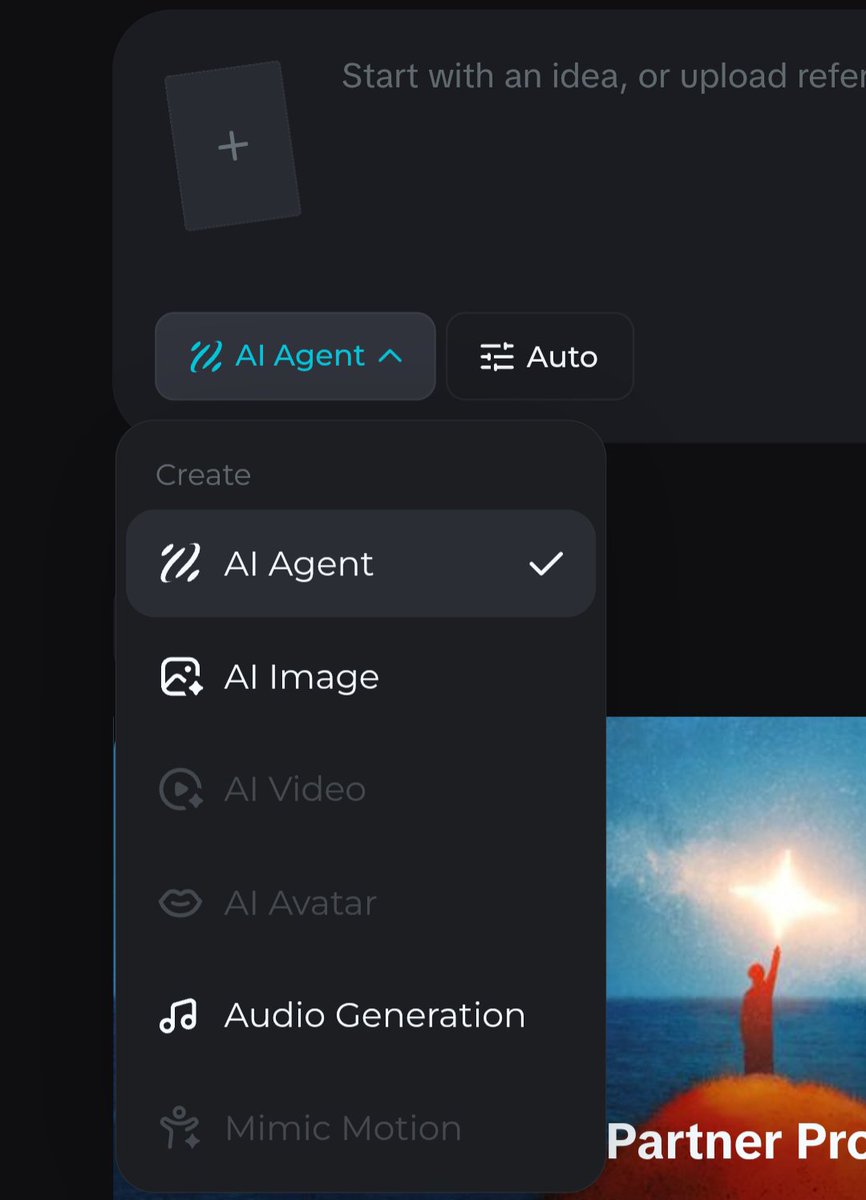
Task: Click the plus icon to upload reference
Action: (232, 146)
